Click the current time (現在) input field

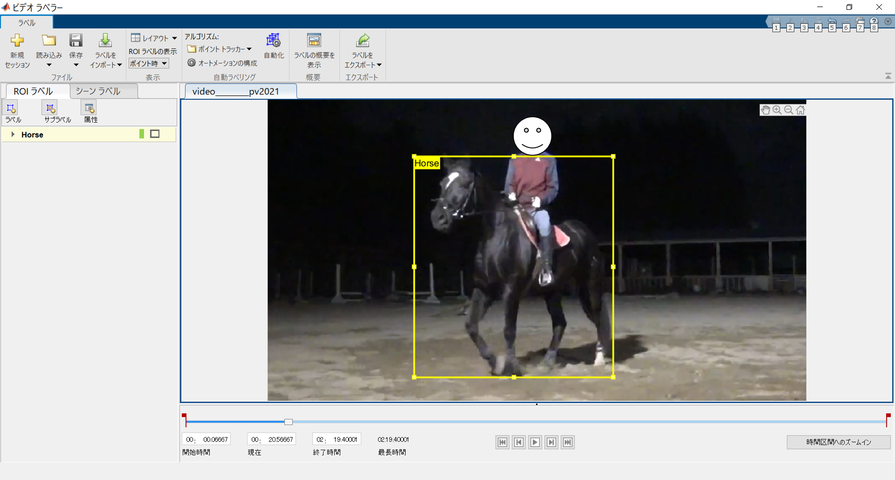273,439
